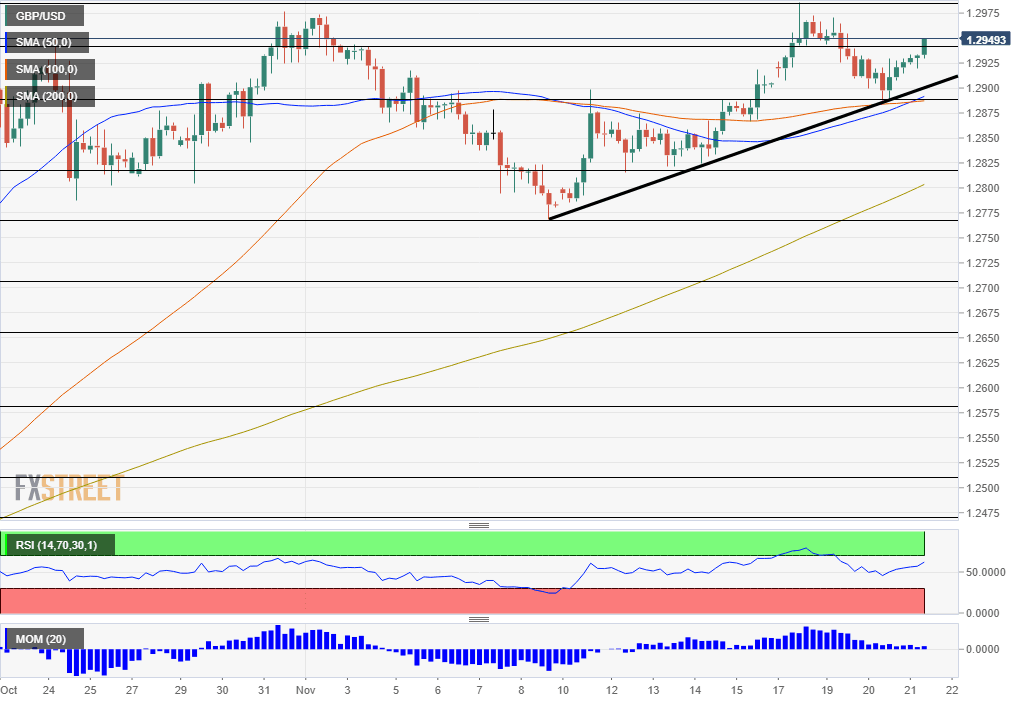Click the Nov label on the date axis
Image resolution: width=1029 pixels, height=703 pixels.
[304, 690]
